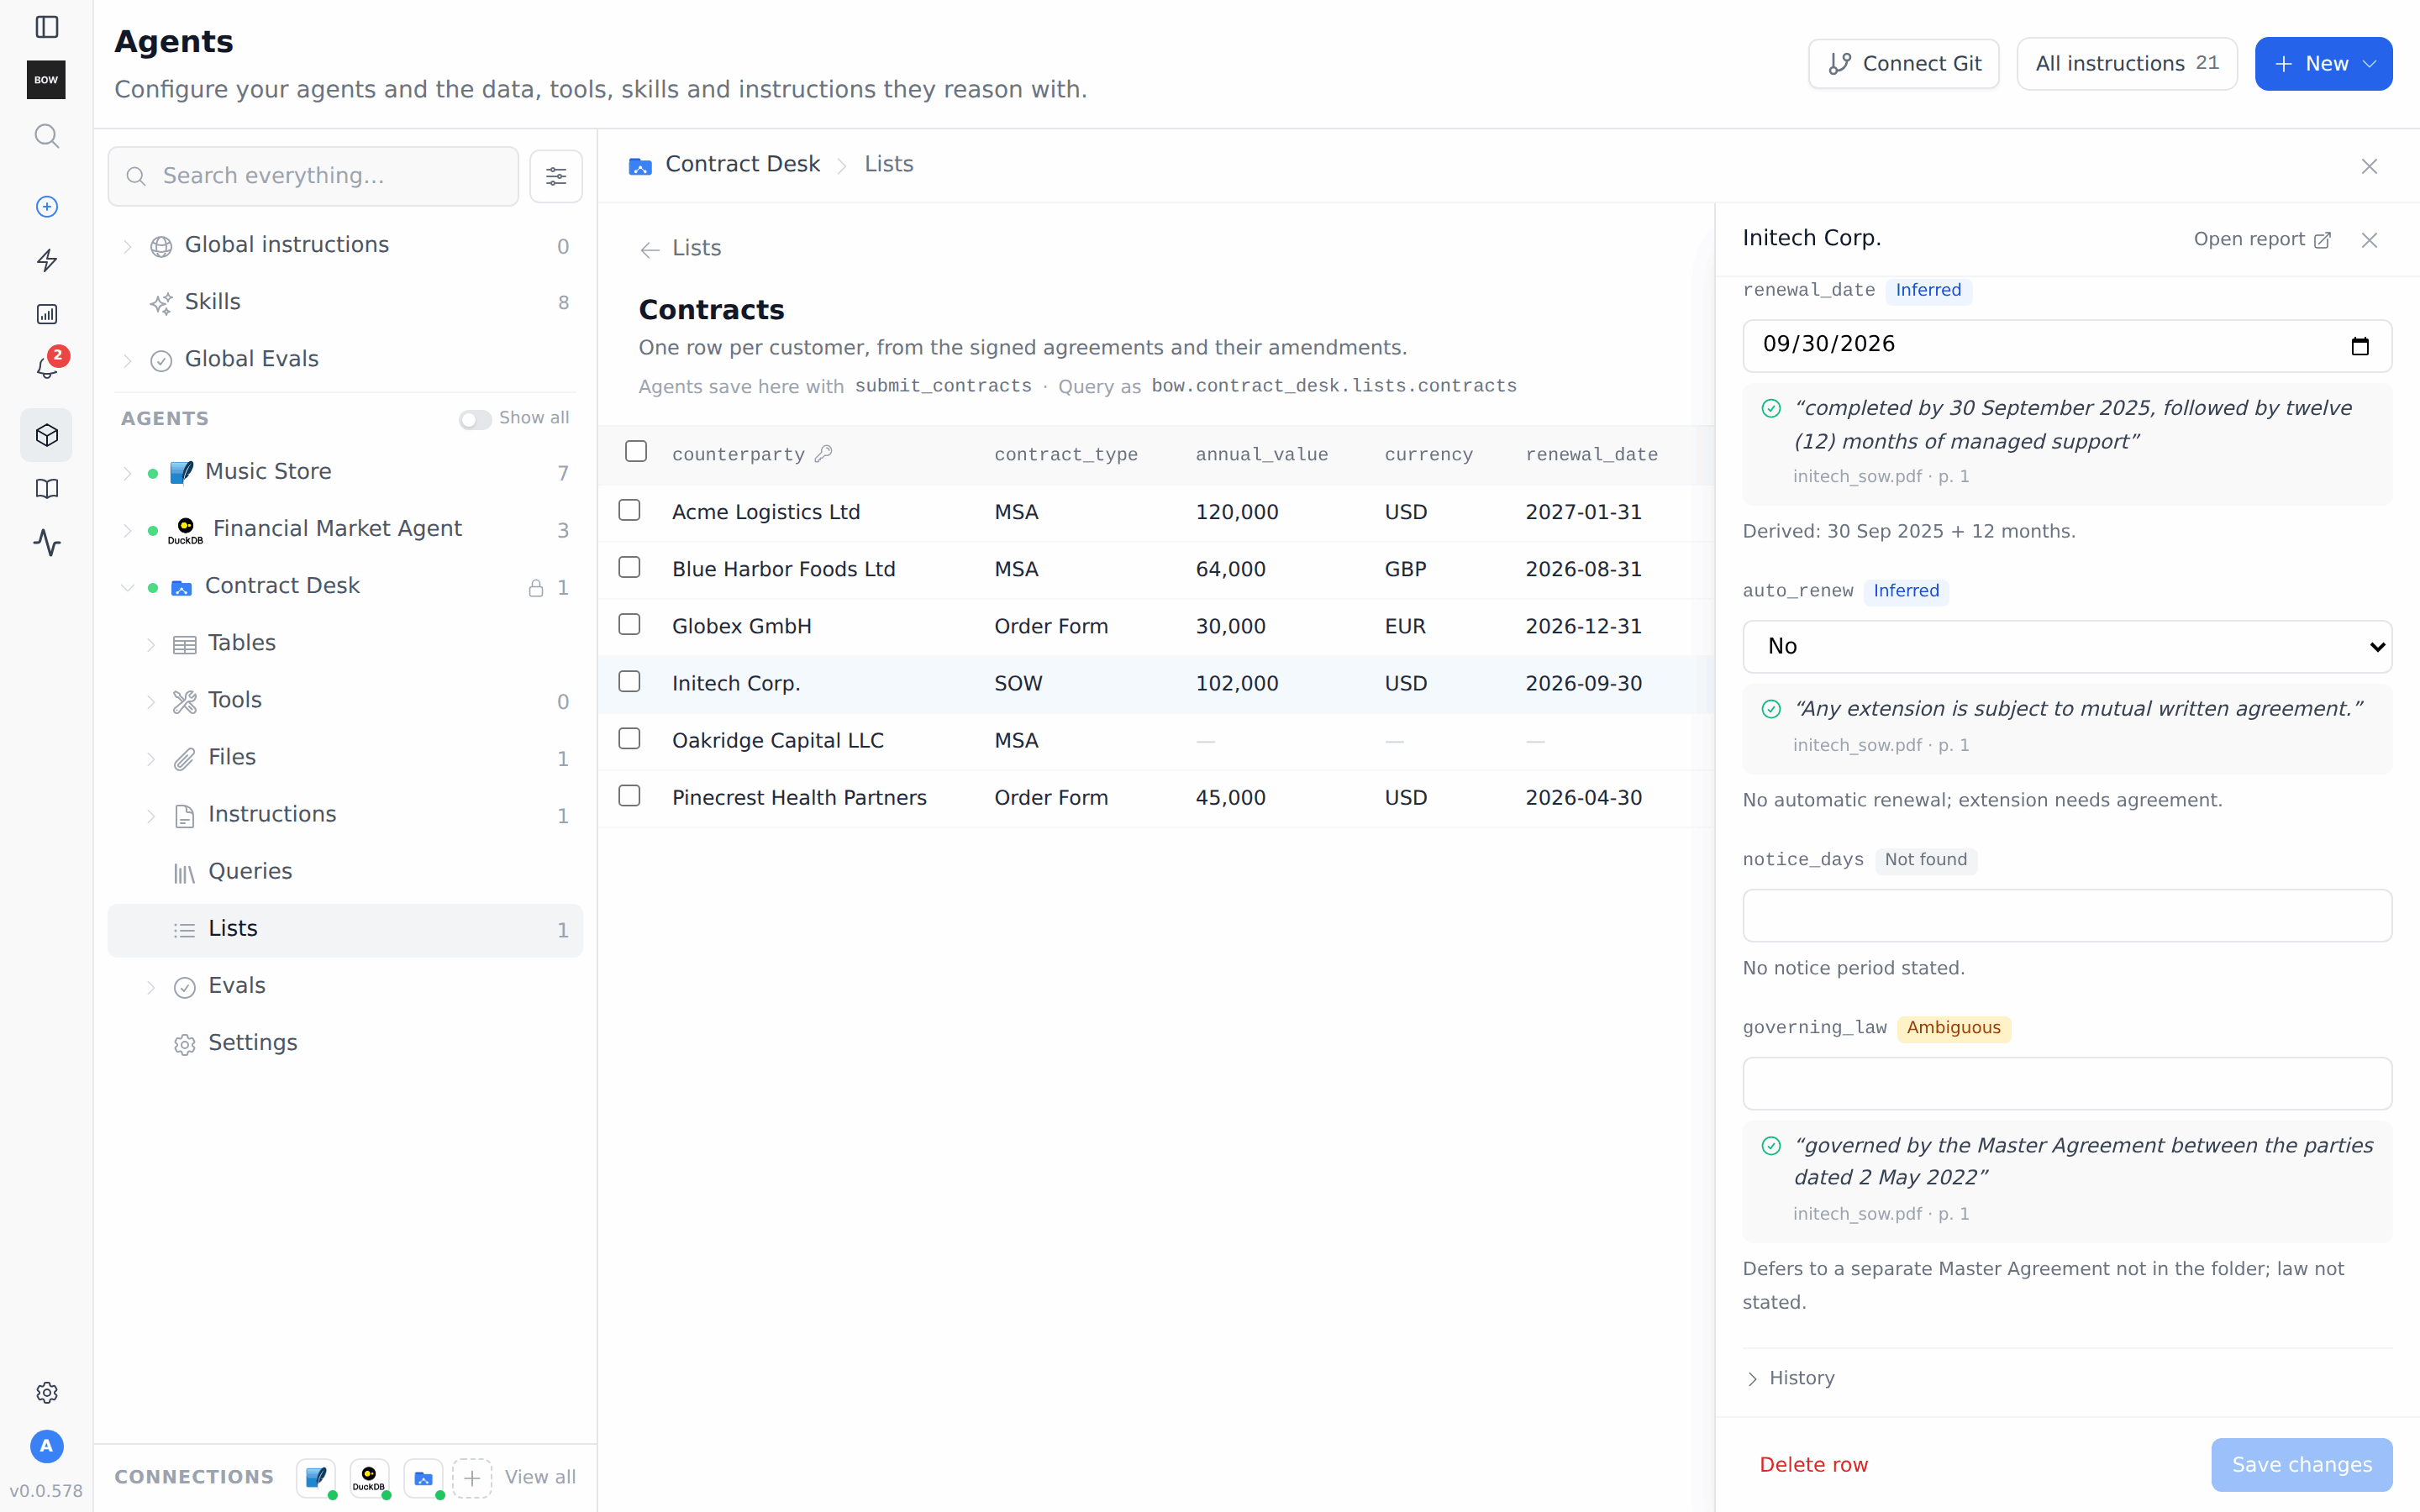This screenshot has width=2420, height=1512.
Task: Open the auto_renew dropdown showing No
Action: click(x=2067, y=646)
